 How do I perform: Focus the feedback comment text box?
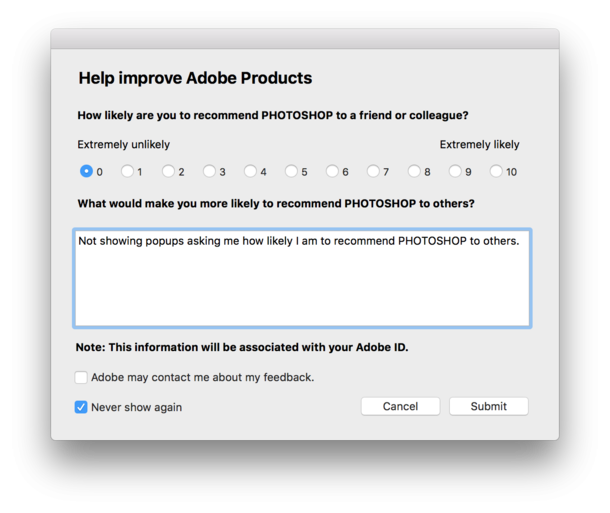(302, 278)
